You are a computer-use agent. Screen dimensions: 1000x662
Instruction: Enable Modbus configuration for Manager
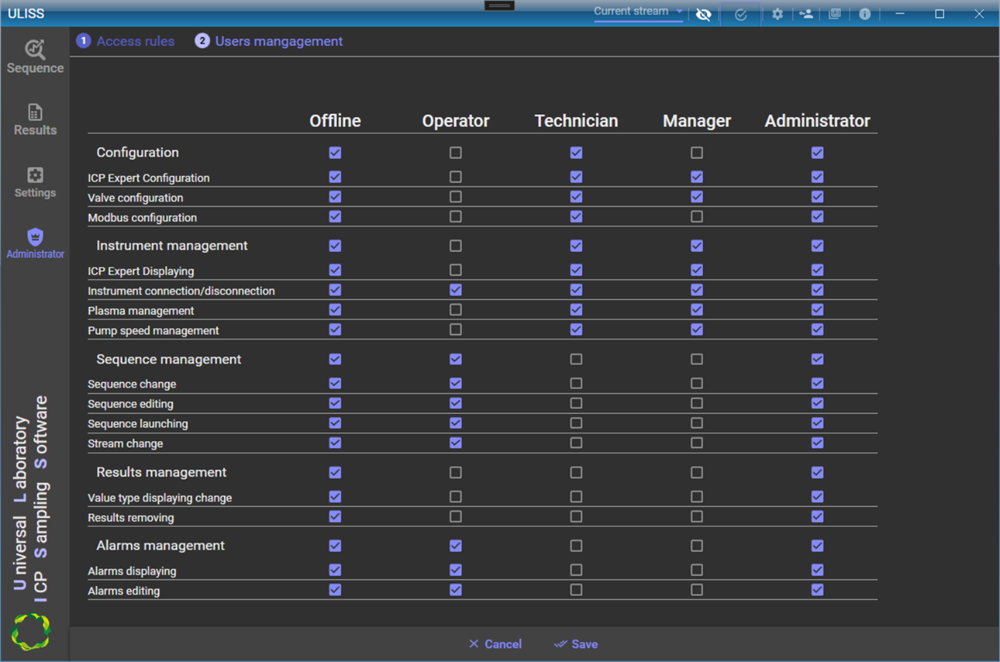click(x=697, y=217)
